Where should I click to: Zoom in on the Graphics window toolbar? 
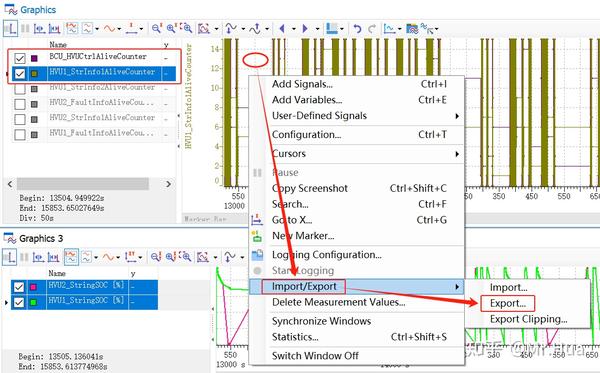pyautogui.click(x=172, y=28)
